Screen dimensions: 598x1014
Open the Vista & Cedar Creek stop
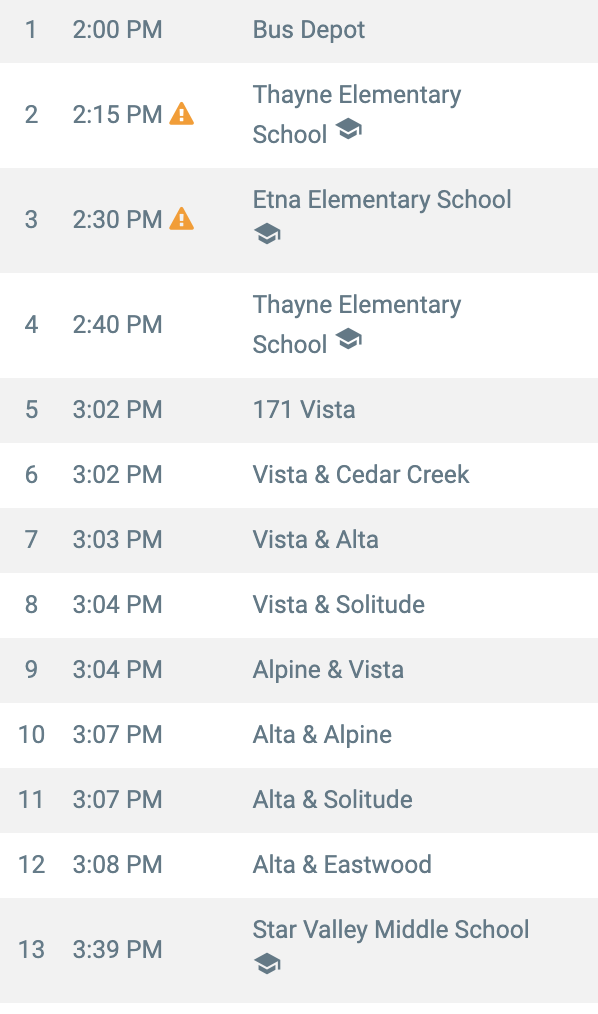pyautogui.click(x=299, y=475)
